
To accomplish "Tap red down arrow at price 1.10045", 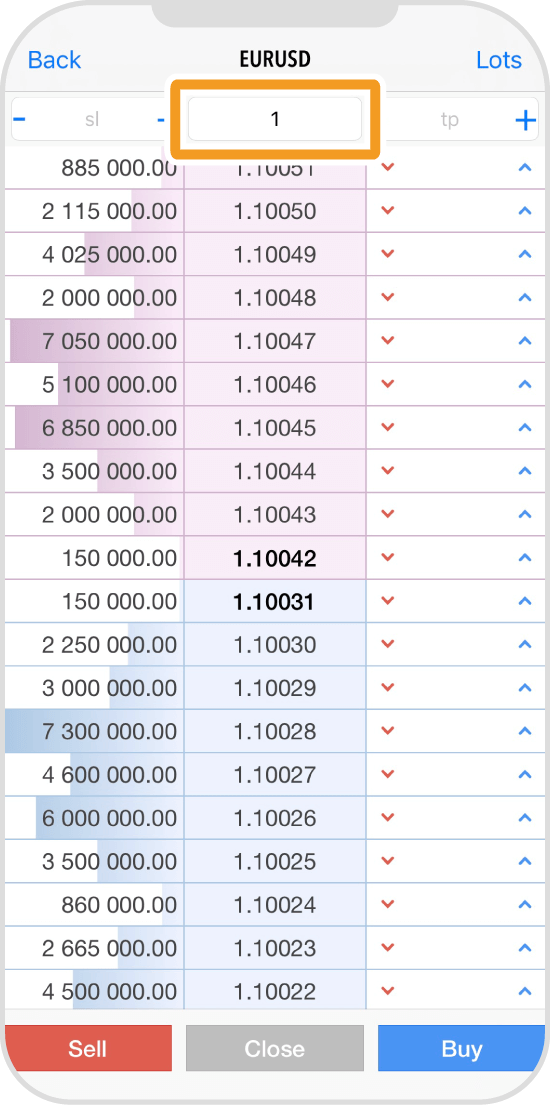I will tap(387, 428).
